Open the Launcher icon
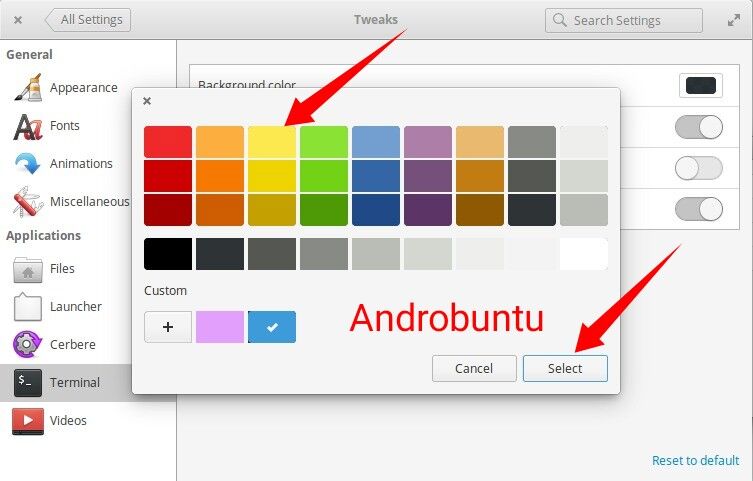Viewport: 753px width, 481px height. (28, 307)
